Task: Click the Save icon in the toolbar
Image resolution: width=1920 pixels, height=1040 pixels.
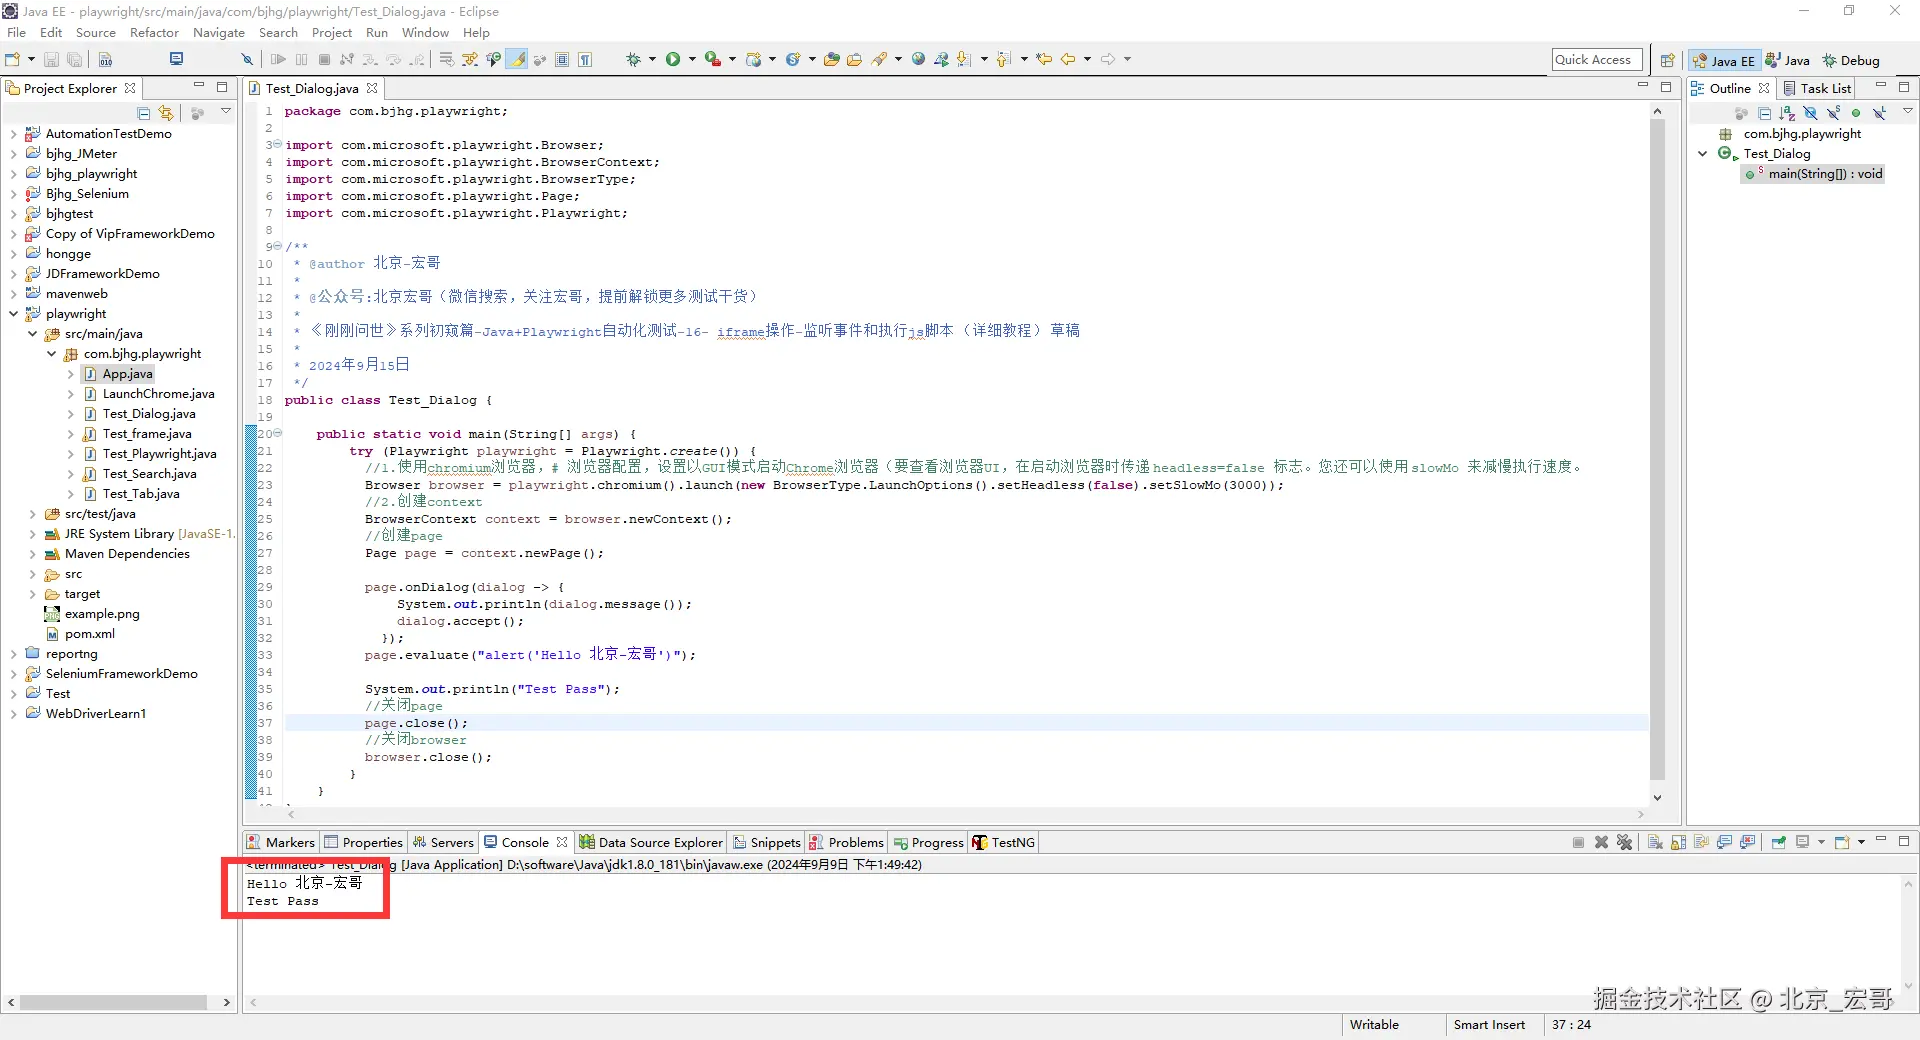Action: click(51, 59)
